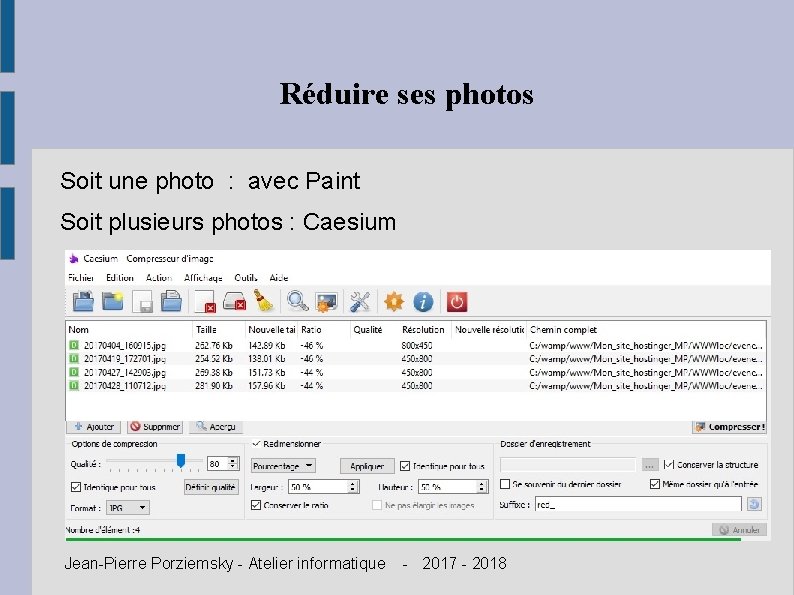Image resolution: width=794 pixels, height=595 pixels.
Task: Enable Se souvenir du dernier dossier
Action: (x=505, y=484)
